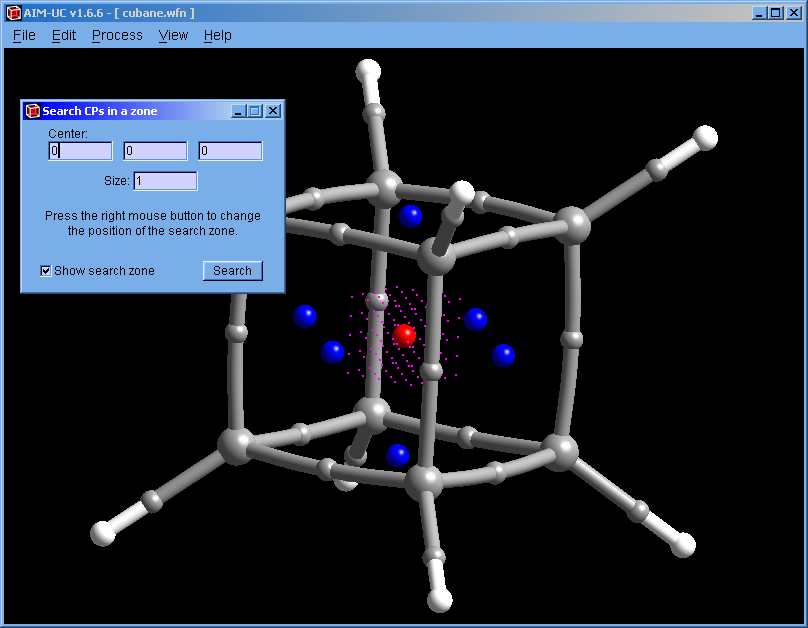The width and height of the screenshot is (808, 628).
Task: Open the Edit menu
Action: [x=64, y=35]
